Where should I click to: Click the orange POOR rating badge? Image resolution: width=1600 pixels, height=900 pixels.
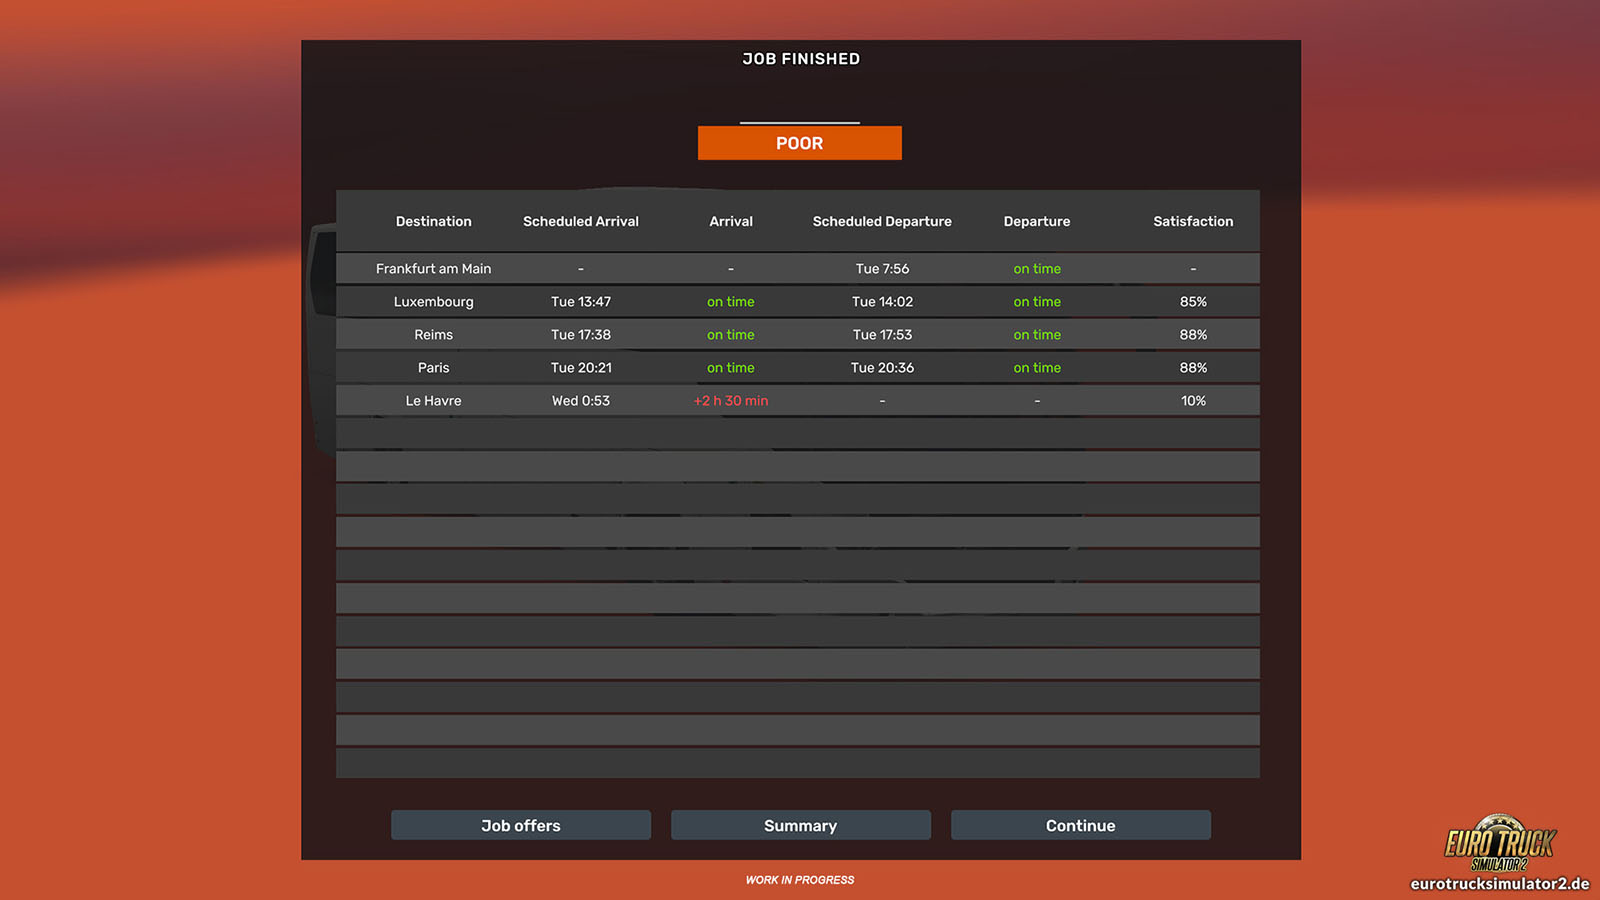click(799, 143)
